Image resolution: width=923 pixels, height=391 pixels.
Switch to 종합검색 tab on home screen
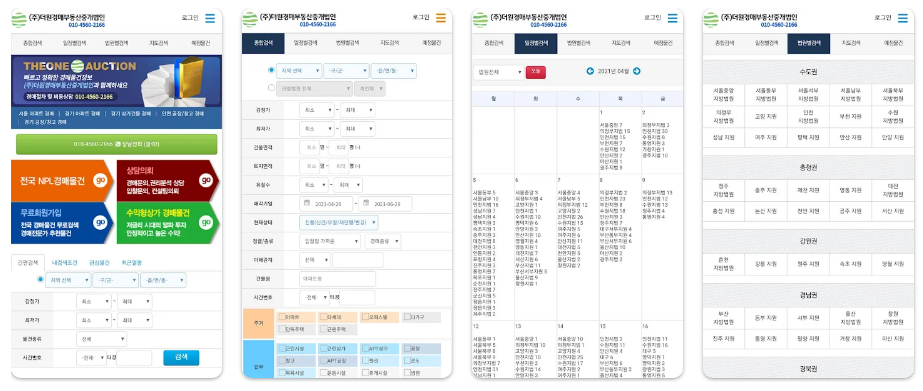(x=32, y=43)
